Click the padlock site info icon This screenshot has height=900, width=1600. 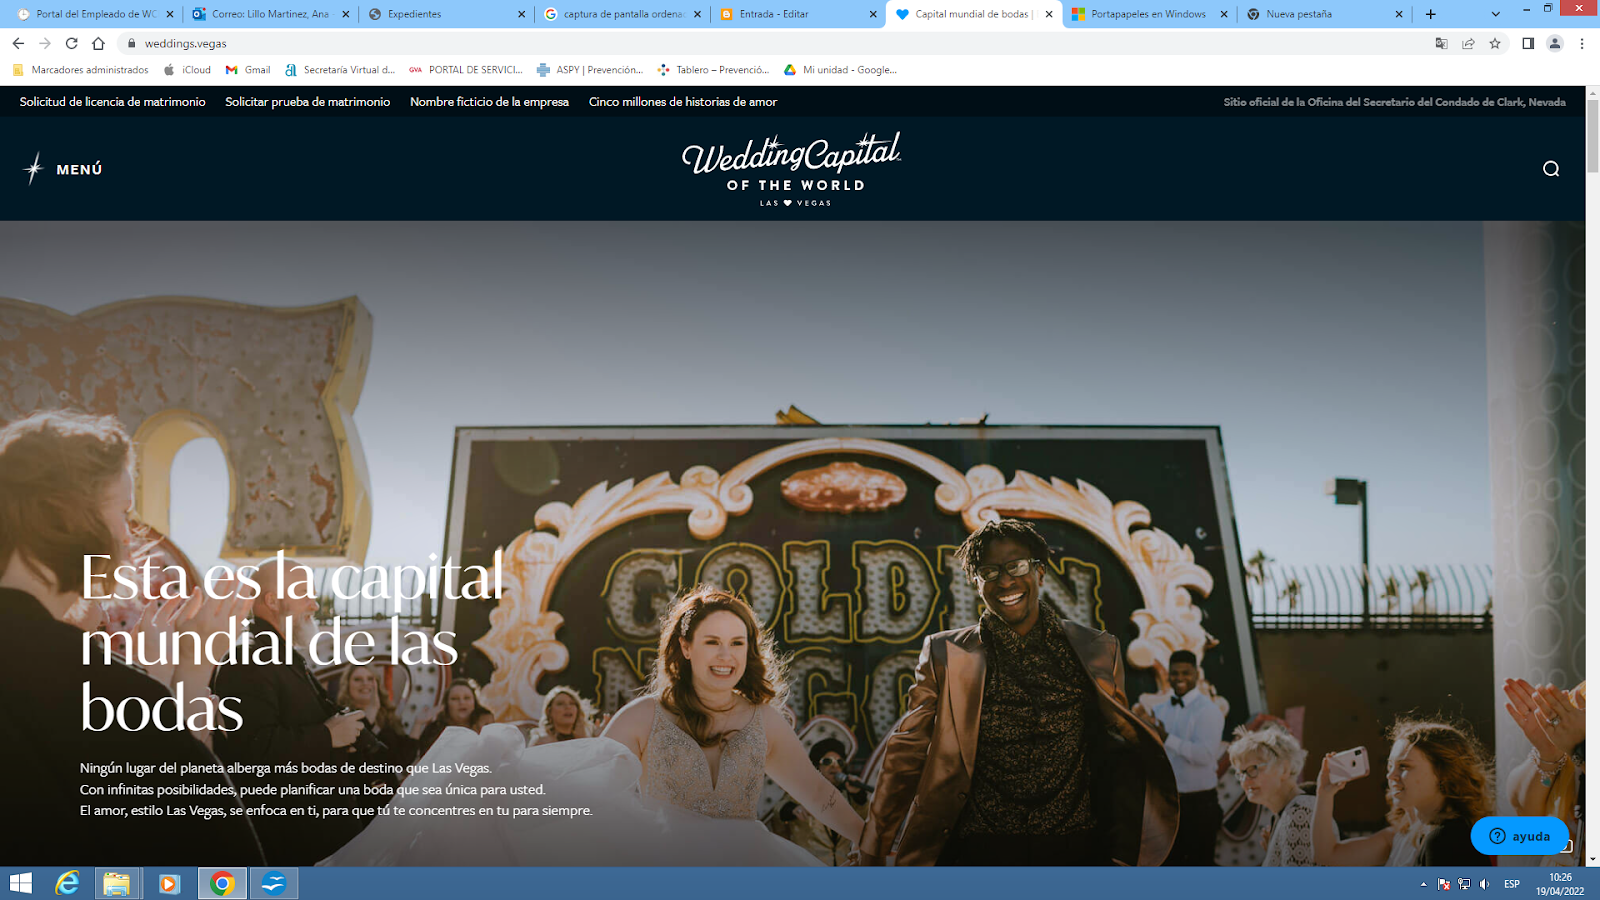click(x=131, y=43)
